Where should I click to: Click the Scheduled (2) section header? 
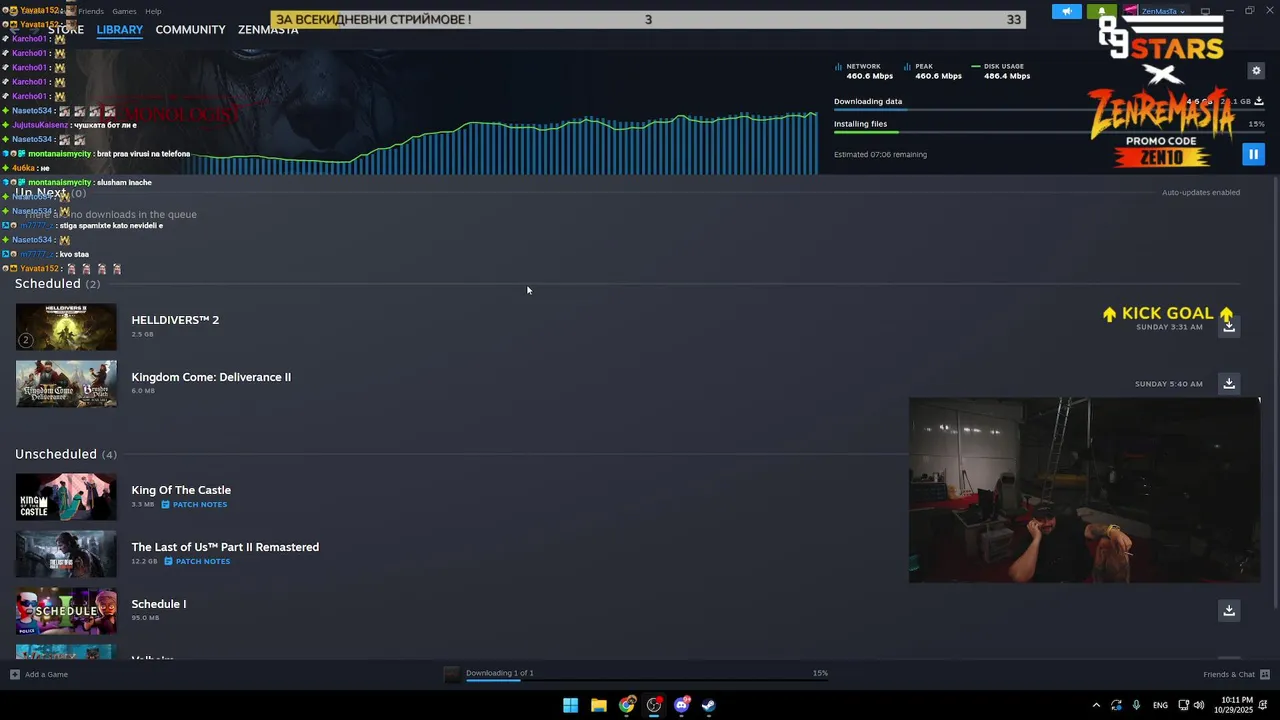tap(57, 284)
